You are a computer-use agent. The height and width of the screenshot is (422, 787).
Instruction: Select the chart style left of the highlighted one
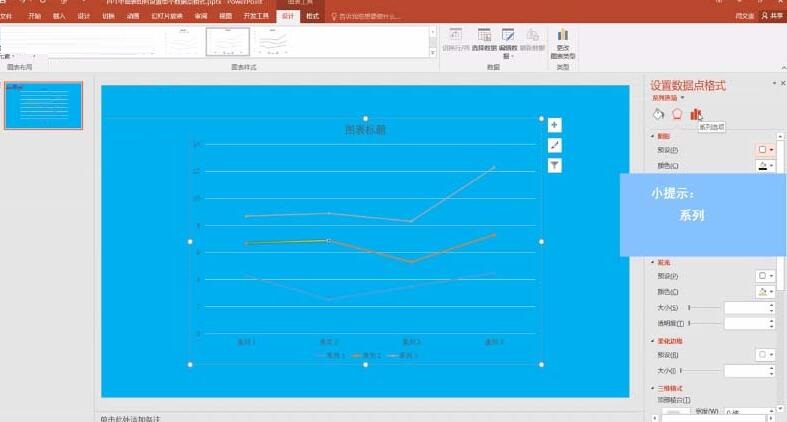[x=183, y=42]
